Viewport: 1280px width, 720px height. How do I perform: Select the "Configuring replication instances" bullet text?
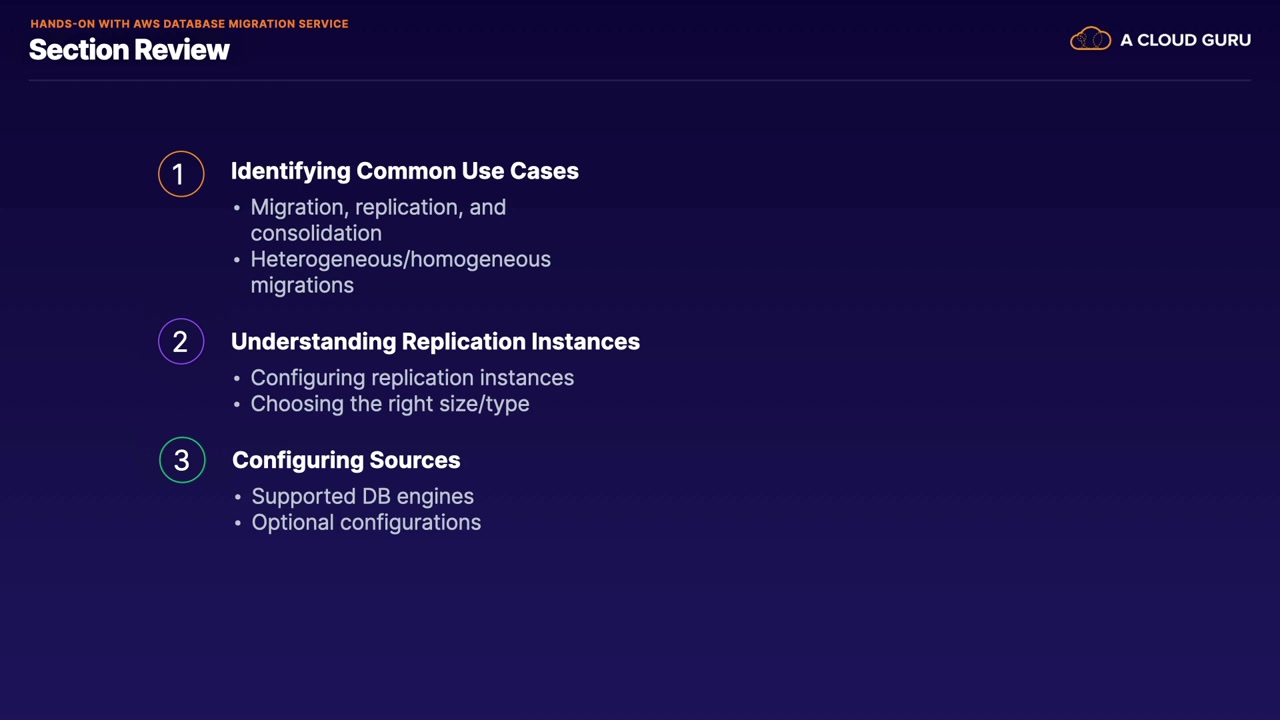(412, 378)
